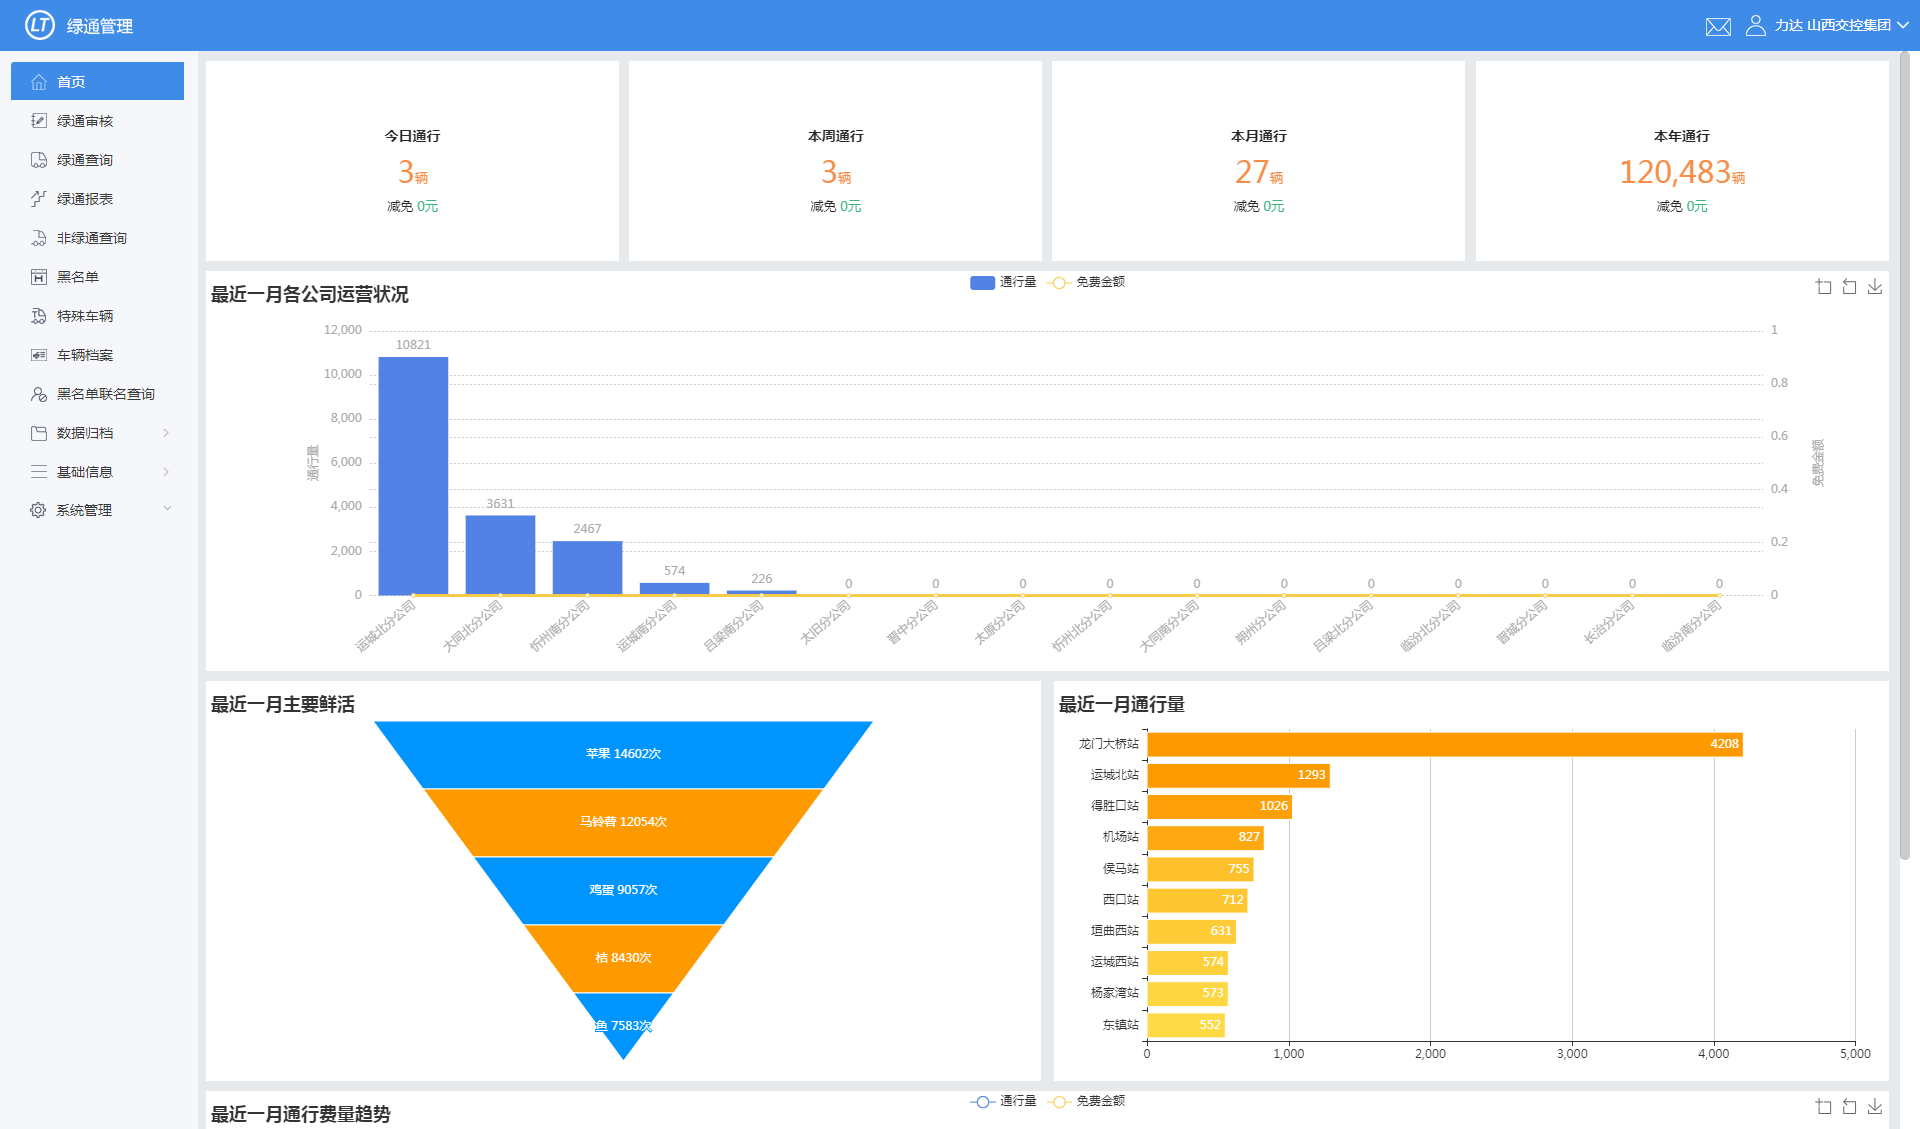The height and width of the screenshot is (1129, 1920).
Task: Toggle 通行量 legend in 通行费量趋势 chart
Action: [x=1003, y=1101]
